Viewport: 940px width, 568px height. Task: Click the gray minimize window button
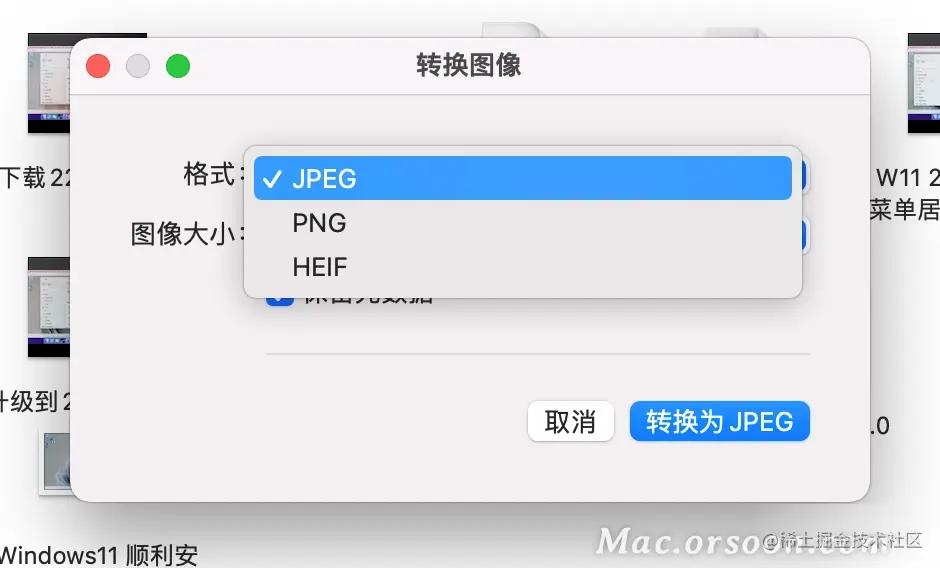pos(138,66)
